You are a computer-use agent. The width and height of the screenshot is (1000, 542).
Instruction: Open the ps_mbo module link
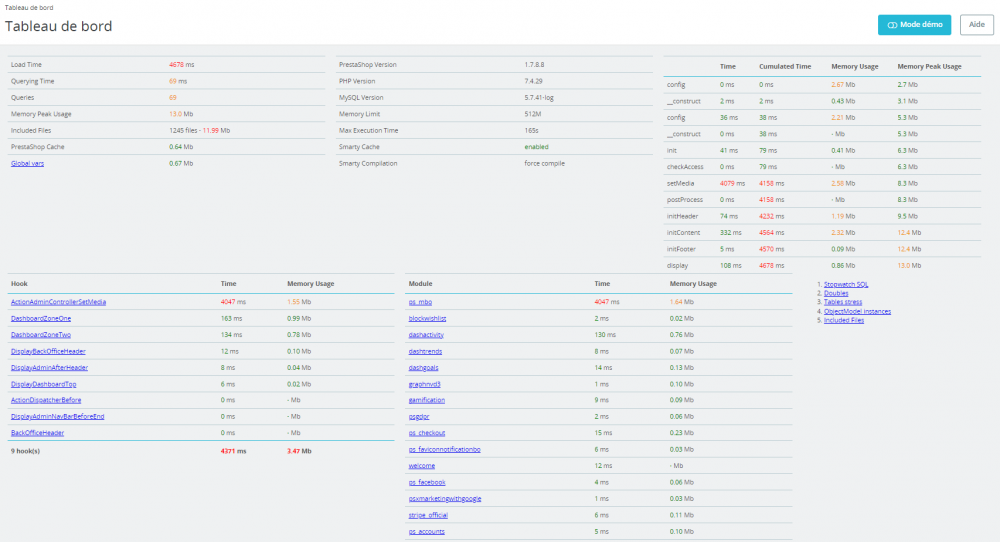click(420, 302)
